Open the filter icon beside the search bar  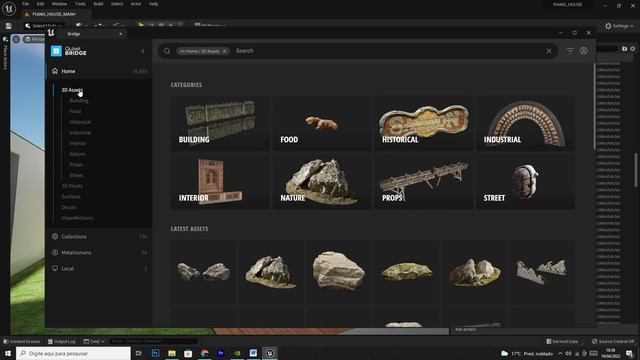(570, 51)
